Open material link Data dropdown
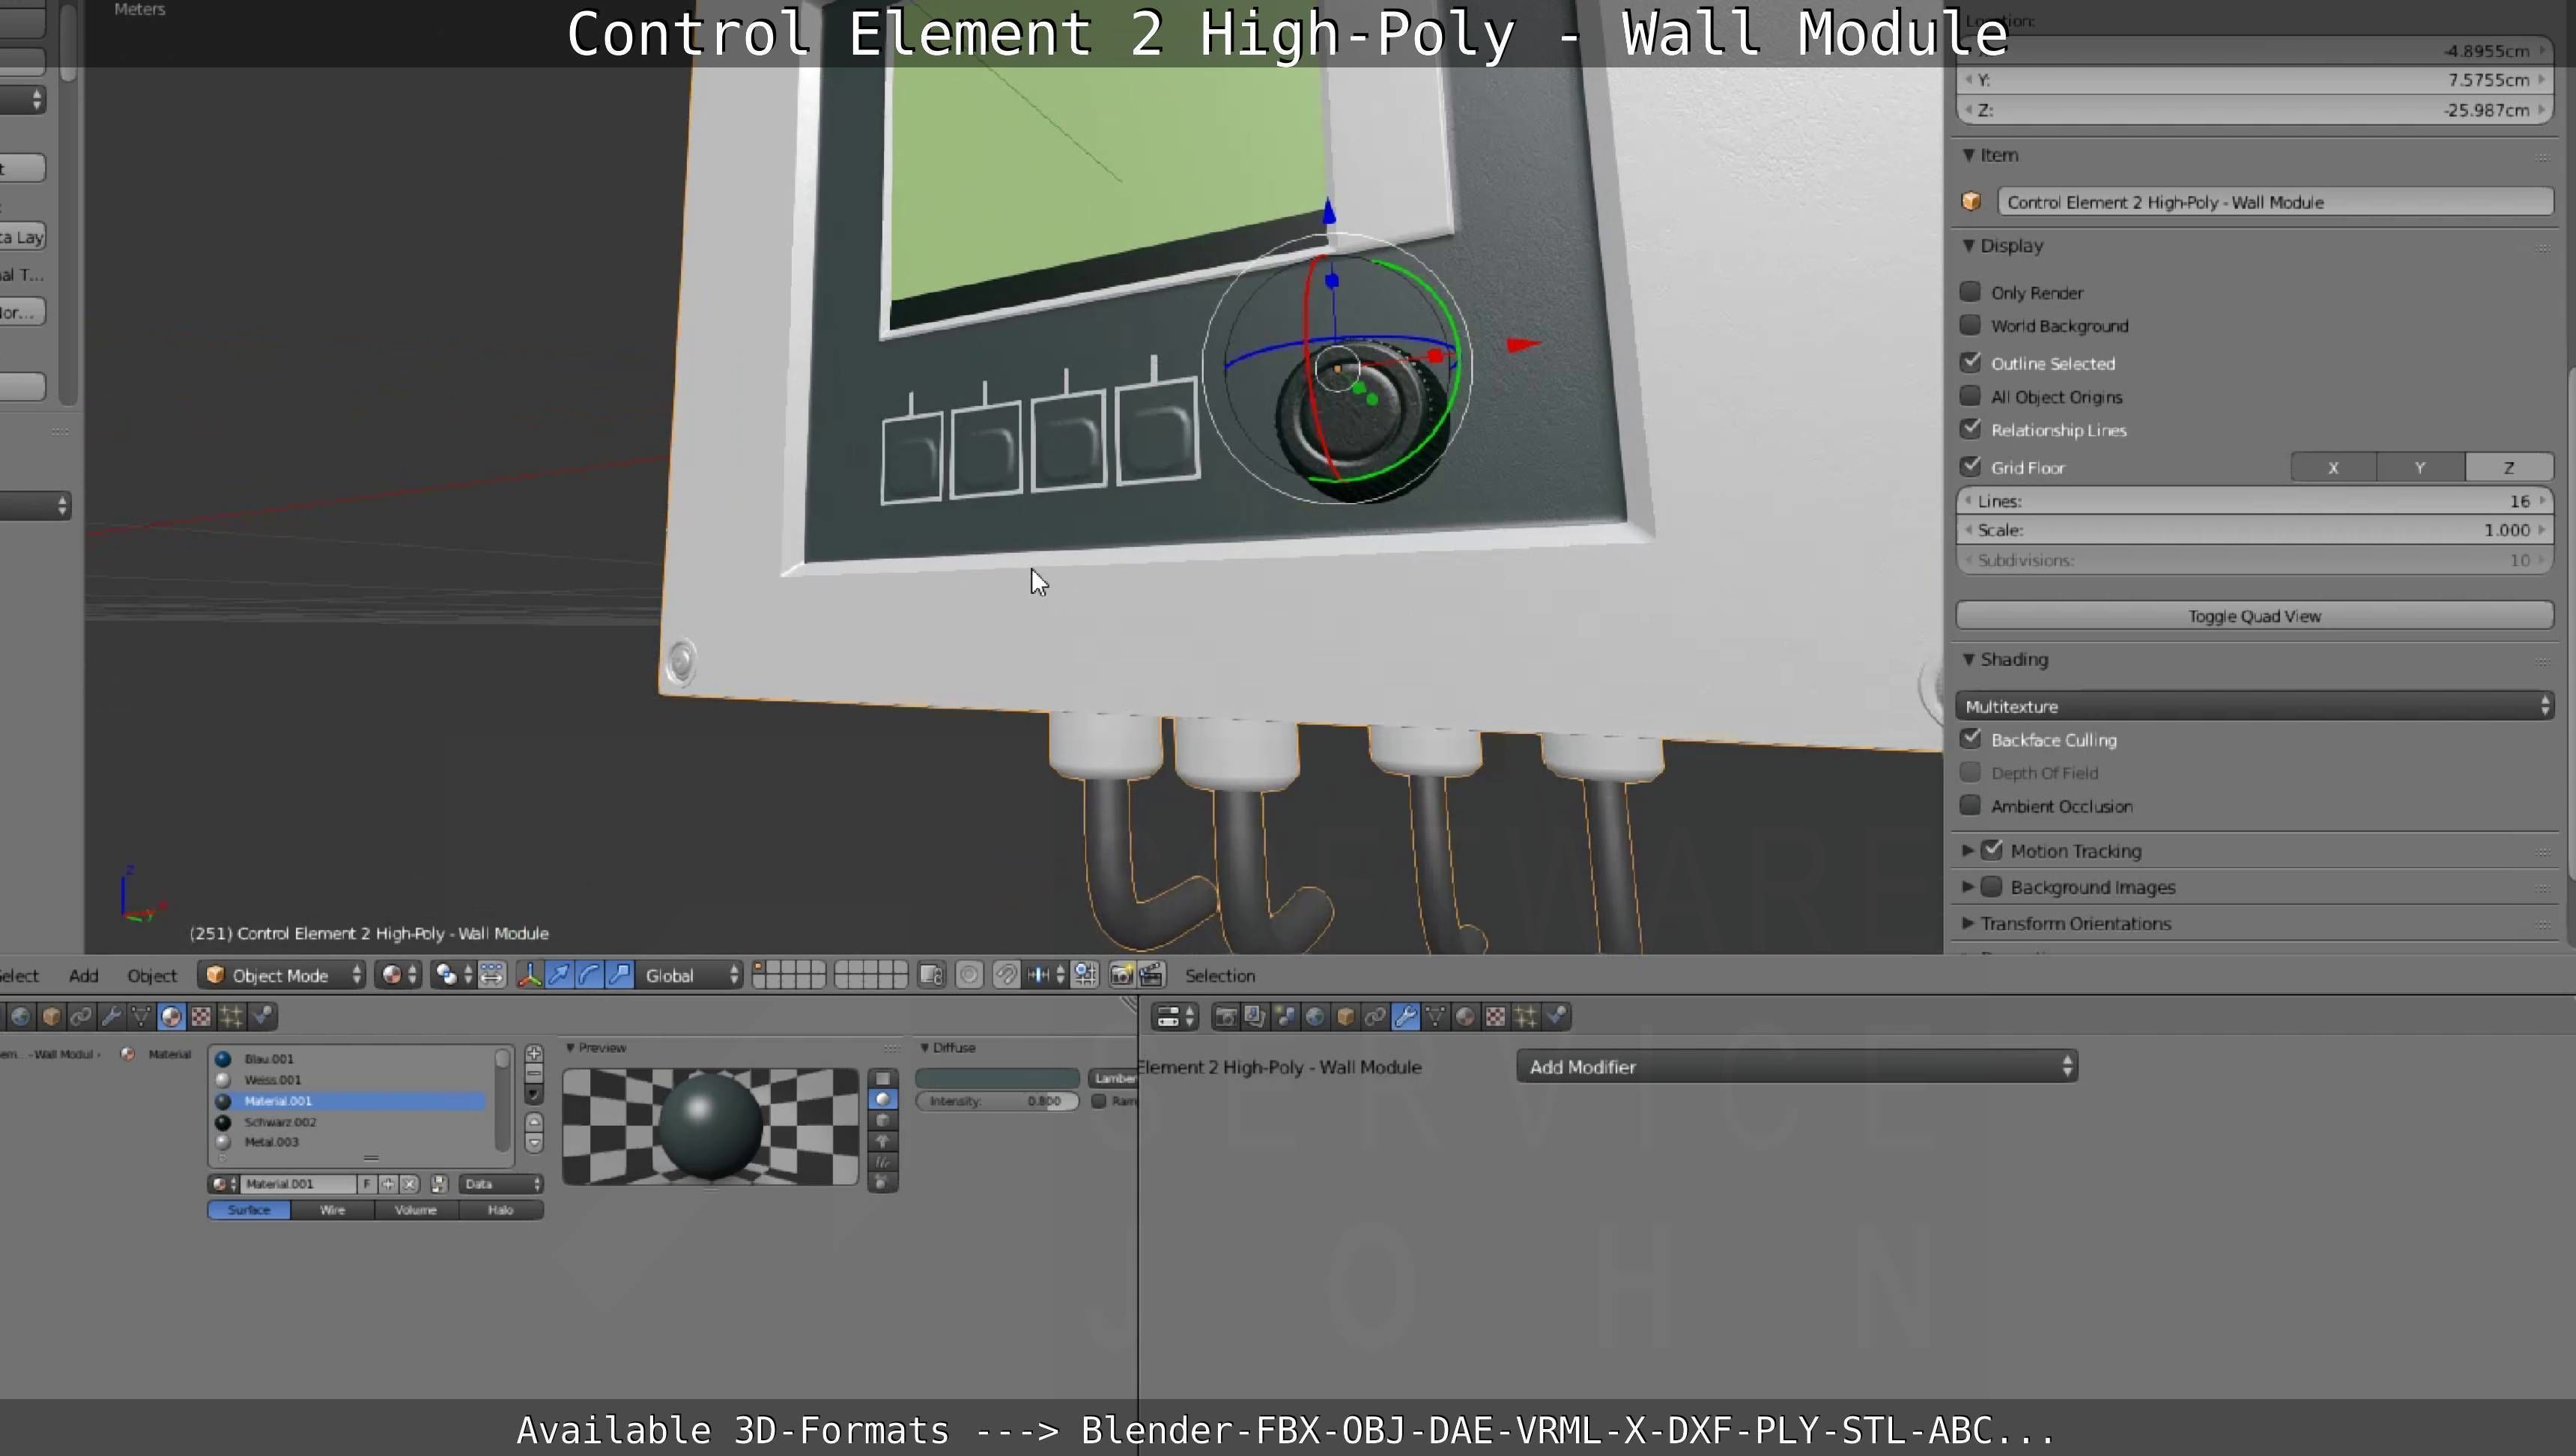Screen dimensions: 2576x1456 tap(501, 1183)
